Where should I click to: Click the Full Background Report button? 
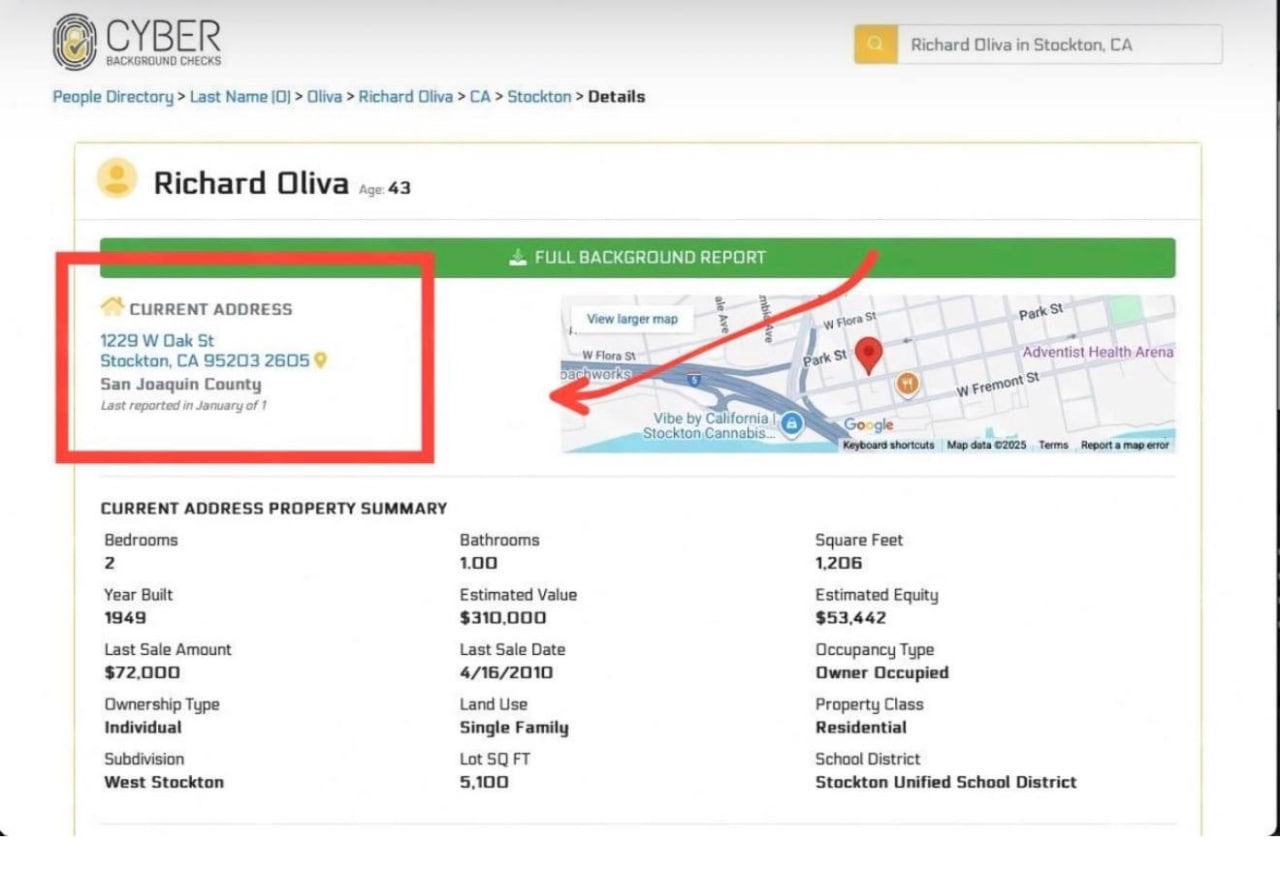click(x=637, y=257)
